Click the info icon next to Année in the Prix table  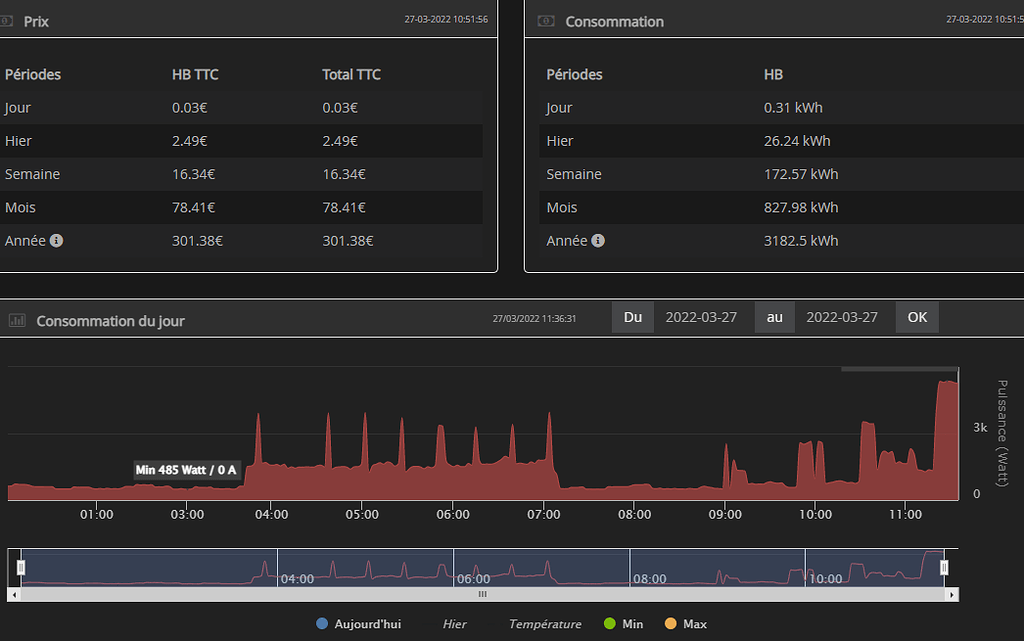click(x=56, y=241)
